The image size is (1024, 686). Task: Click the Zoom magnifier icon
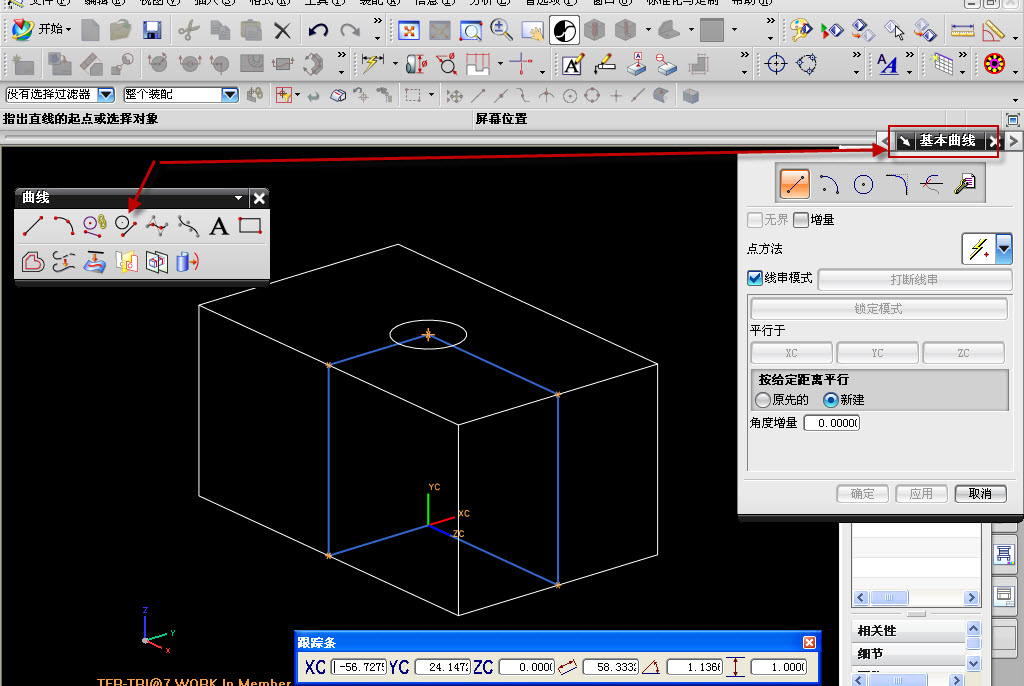[x=501, y=30]
